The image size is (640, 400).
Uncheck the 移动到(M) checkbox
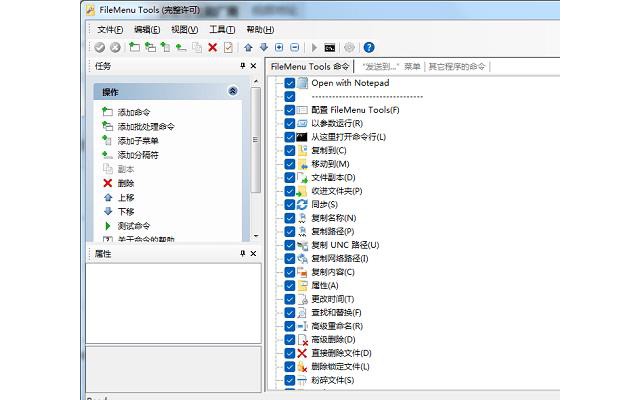coord(290,164)
